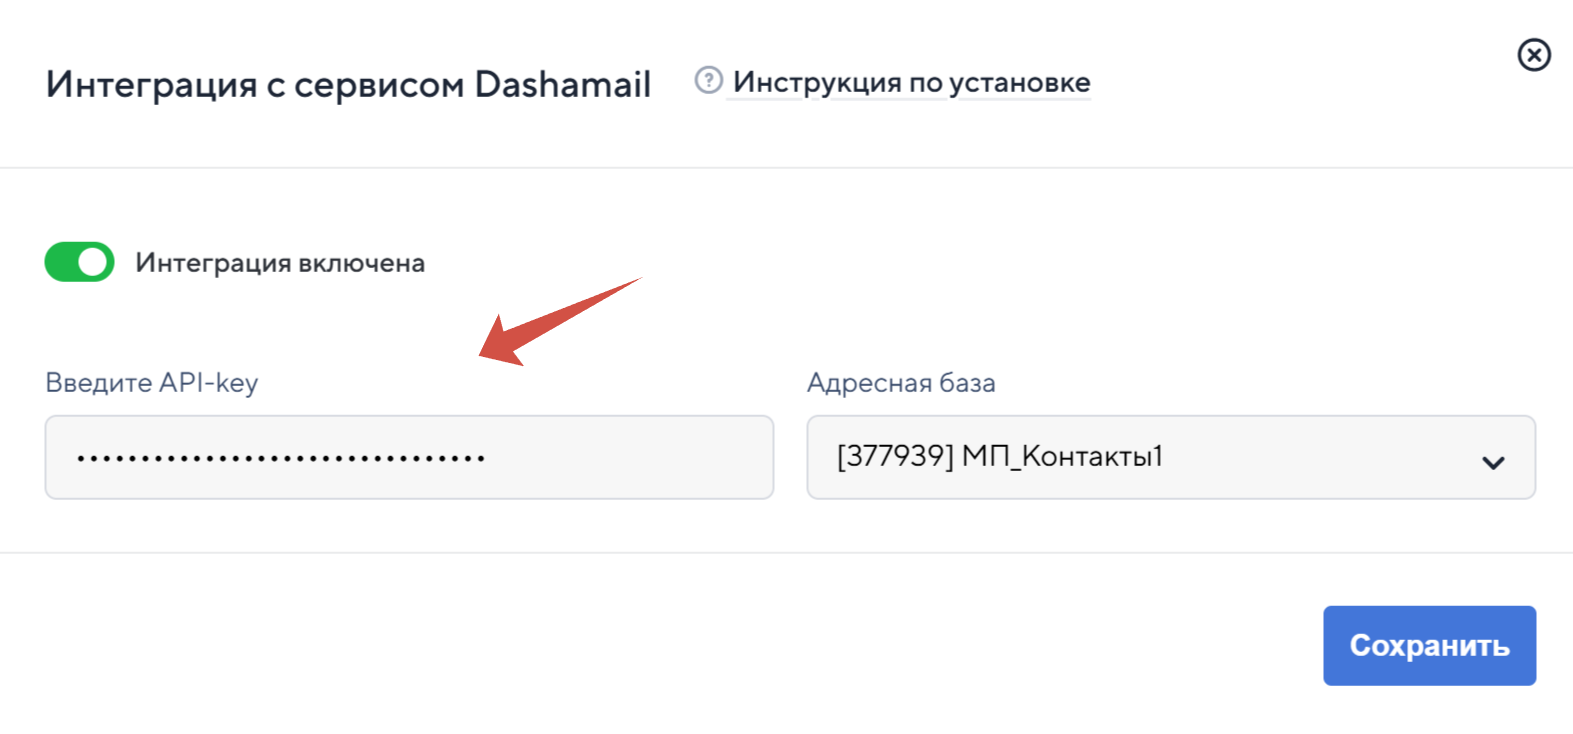Image resolution: width=1573 pixels, height=734 pixels.
Task: Select the [377939] МП_Контакты1 value
Action: click(1000, 456)
